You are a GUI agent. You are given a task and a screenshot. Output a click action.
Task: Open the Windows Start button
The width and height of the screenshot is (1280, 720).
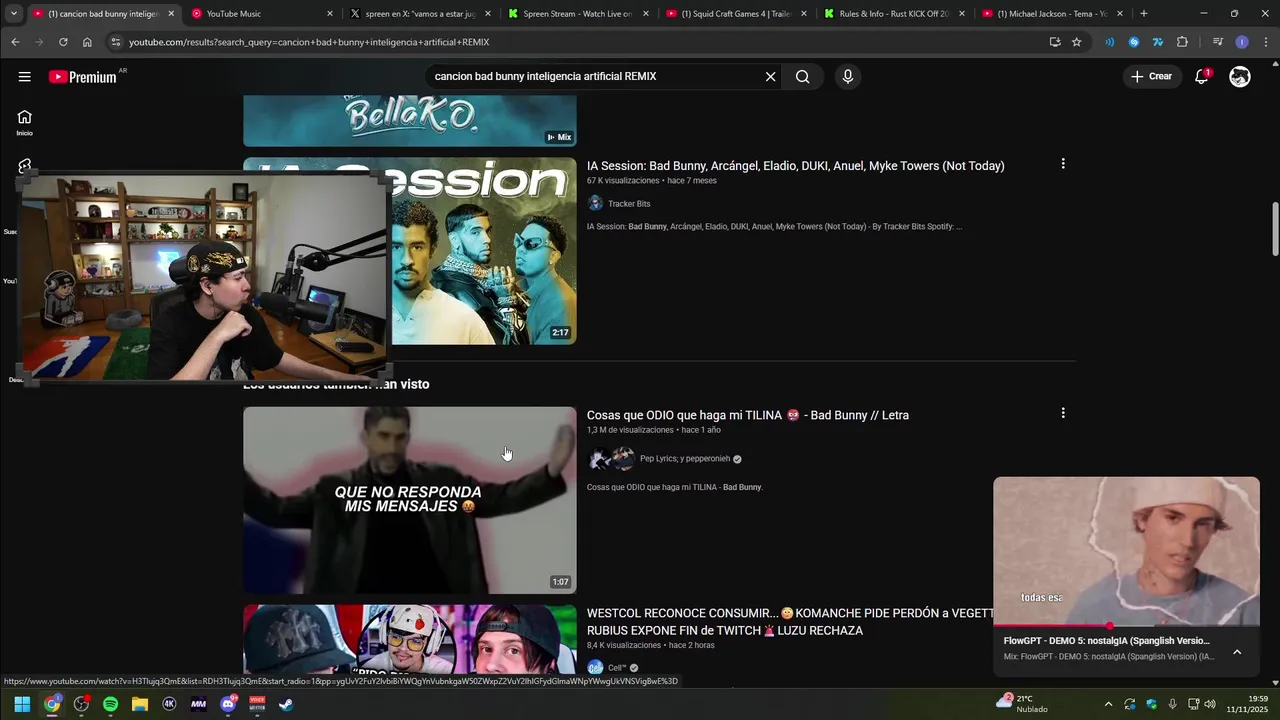(22, 704)
